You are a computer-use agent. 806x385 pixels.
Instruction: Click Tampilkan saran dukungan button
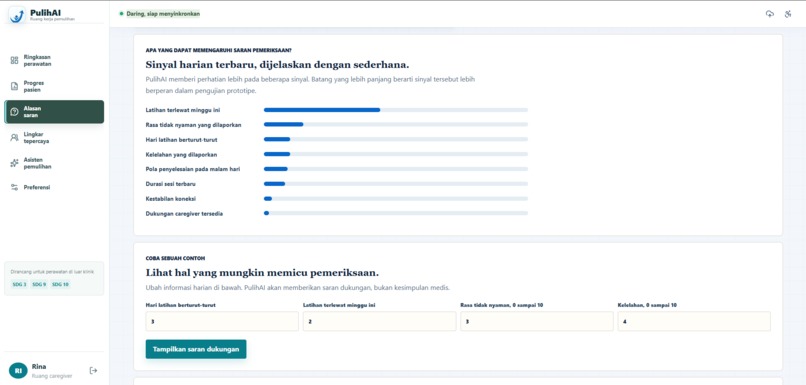point(196,349)
